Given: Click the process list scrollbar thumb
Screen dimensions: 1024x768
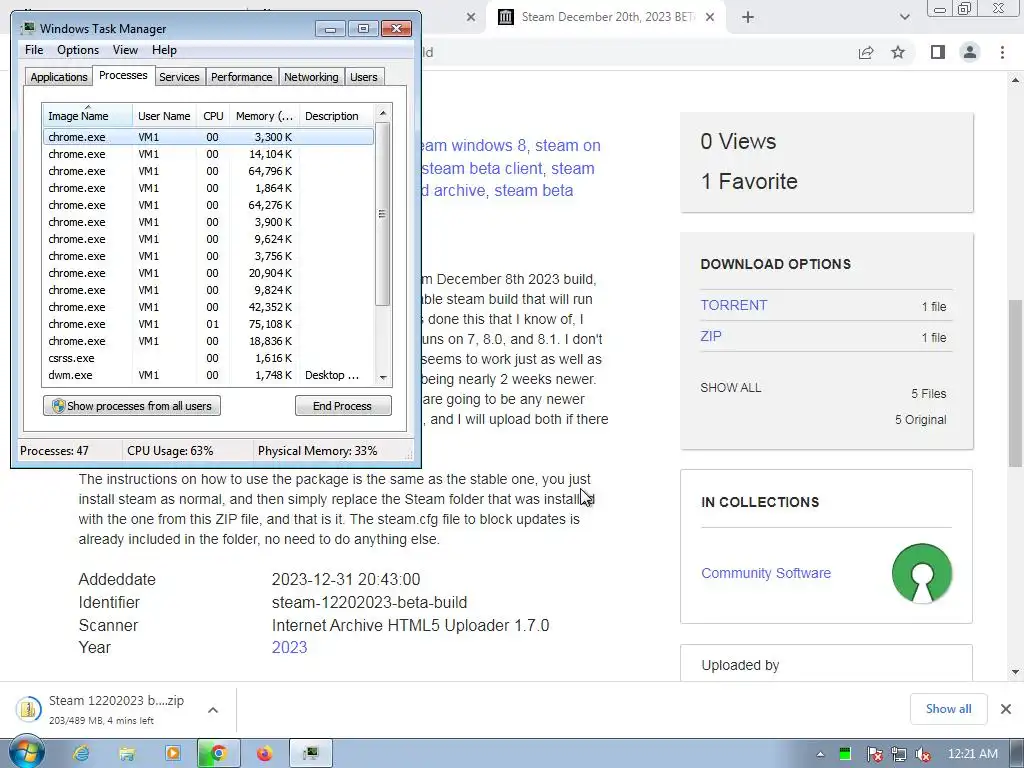Looking at the screenshot, I should tap(383, 214).
